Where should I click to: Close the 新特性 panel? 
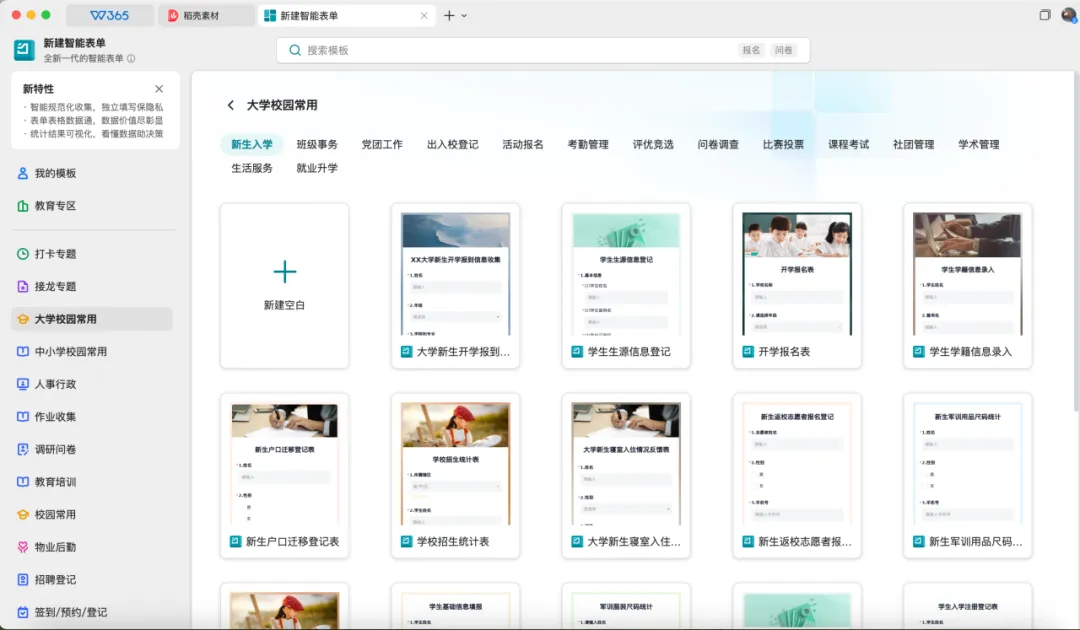[x=159, y=89]
